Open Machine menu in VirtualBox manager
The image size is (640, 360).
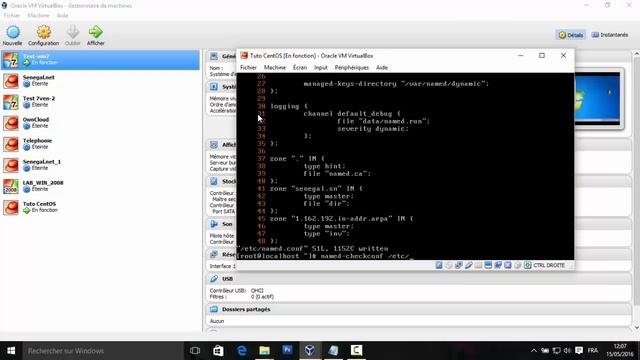click(38, 16)
